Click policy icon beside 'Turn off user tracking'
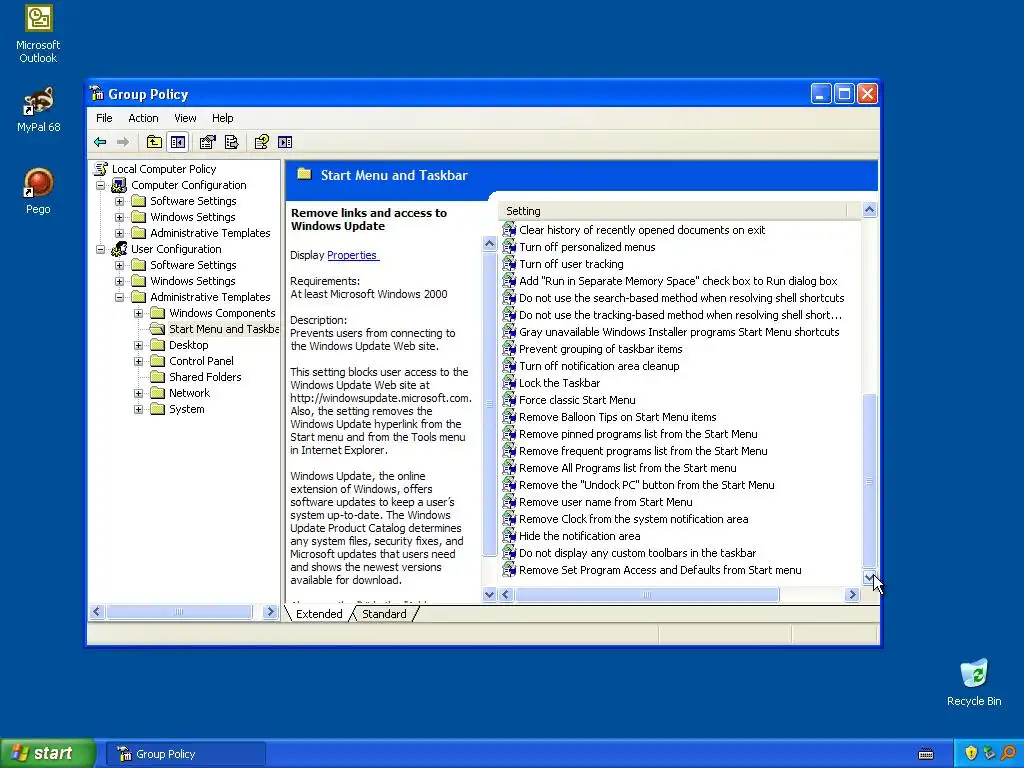Viewport: 1024px width, 768px height. (509, 264)
